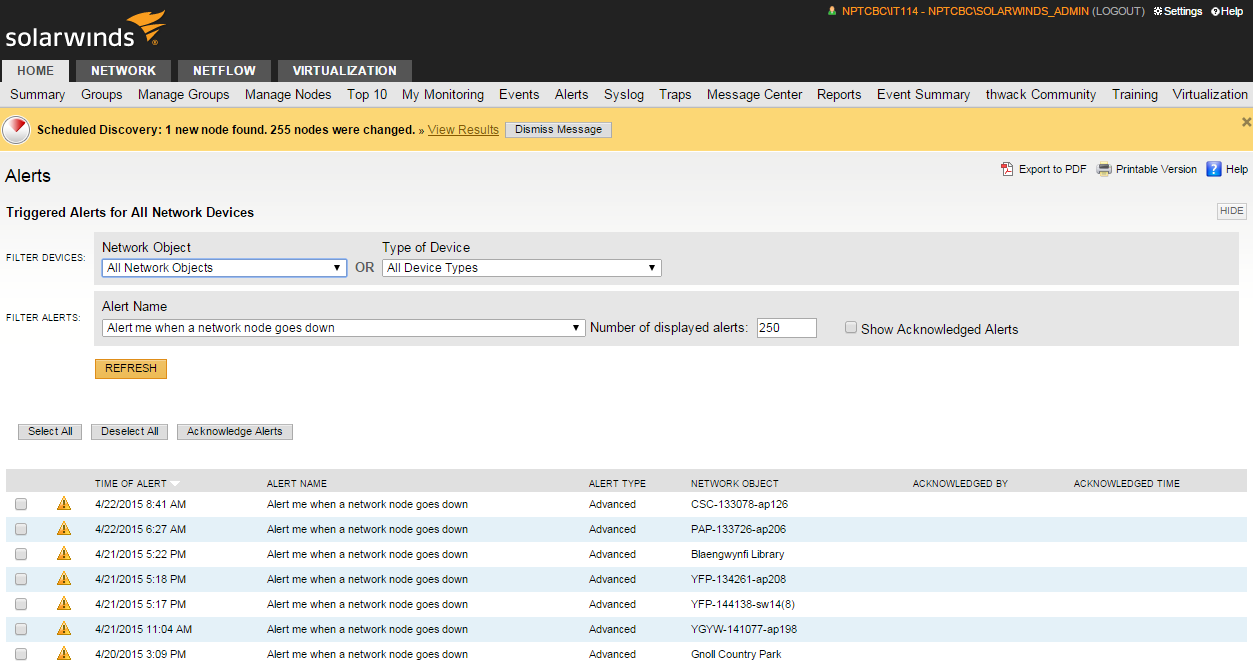The width and height of the screenshot is (1253, 661).
Task: Open the Summary menu item
Action: point(38,94)
